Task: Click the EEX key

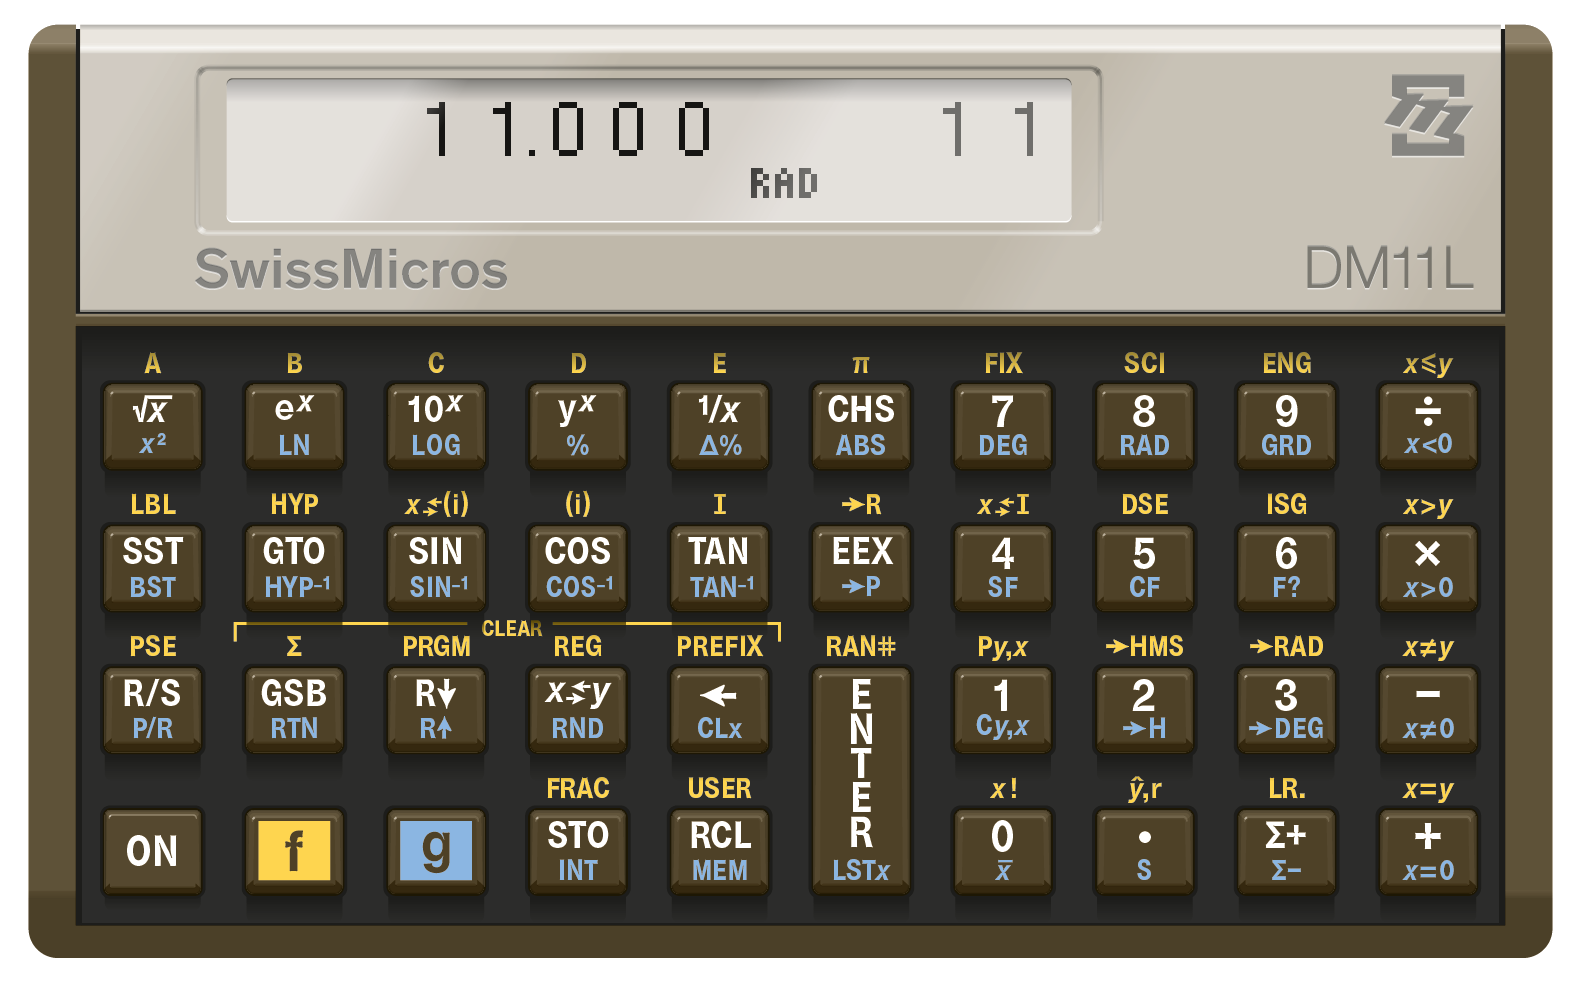Action: click(861, 568)
